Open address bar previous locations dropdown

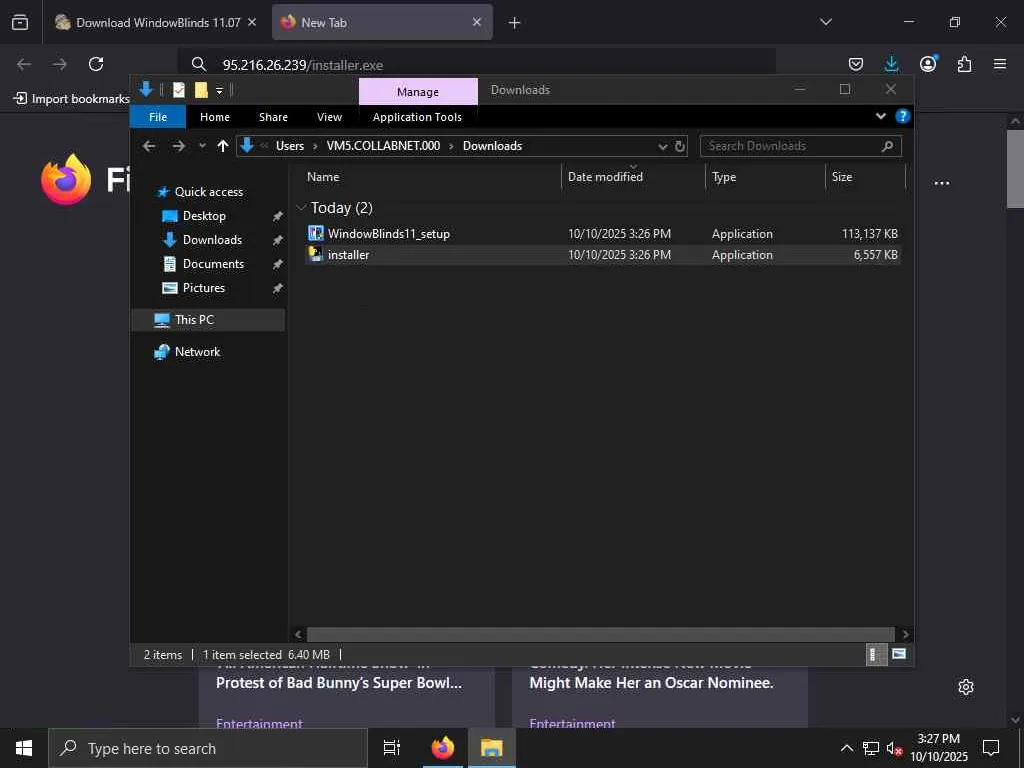pos(662,146)
